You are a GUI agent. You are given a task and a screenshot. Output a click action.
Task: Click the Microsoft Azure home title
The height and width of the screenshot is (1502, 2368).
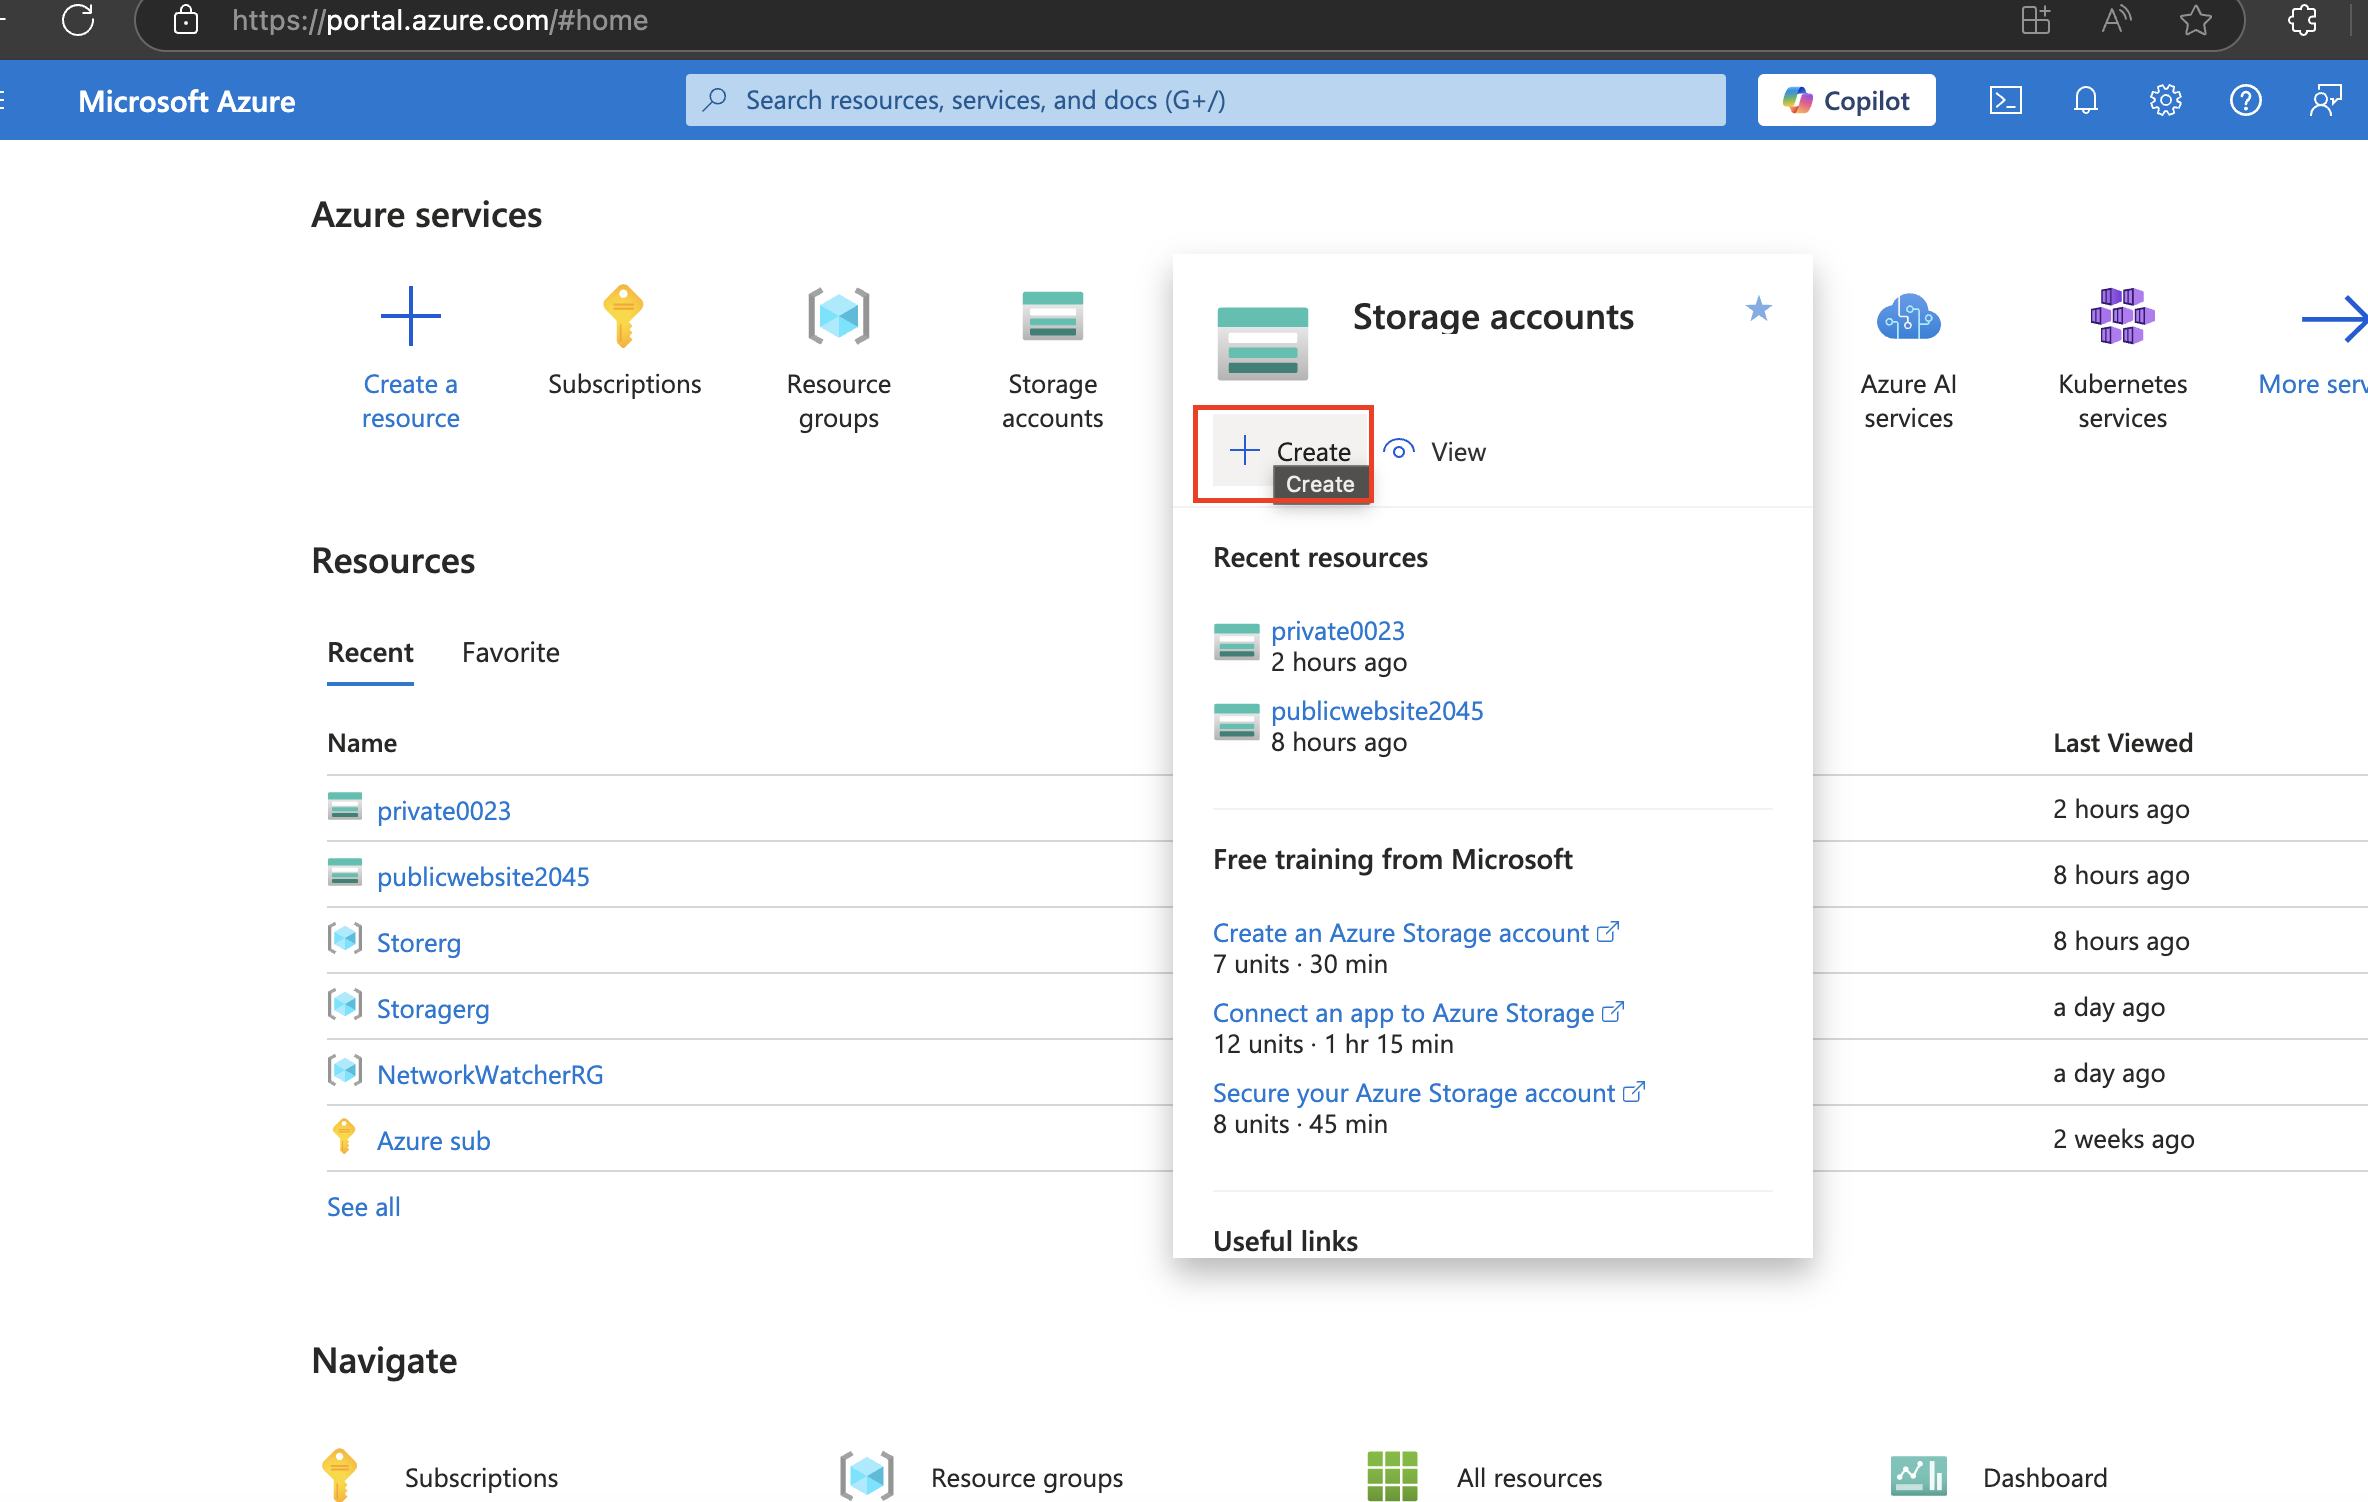tap(187, 101)
